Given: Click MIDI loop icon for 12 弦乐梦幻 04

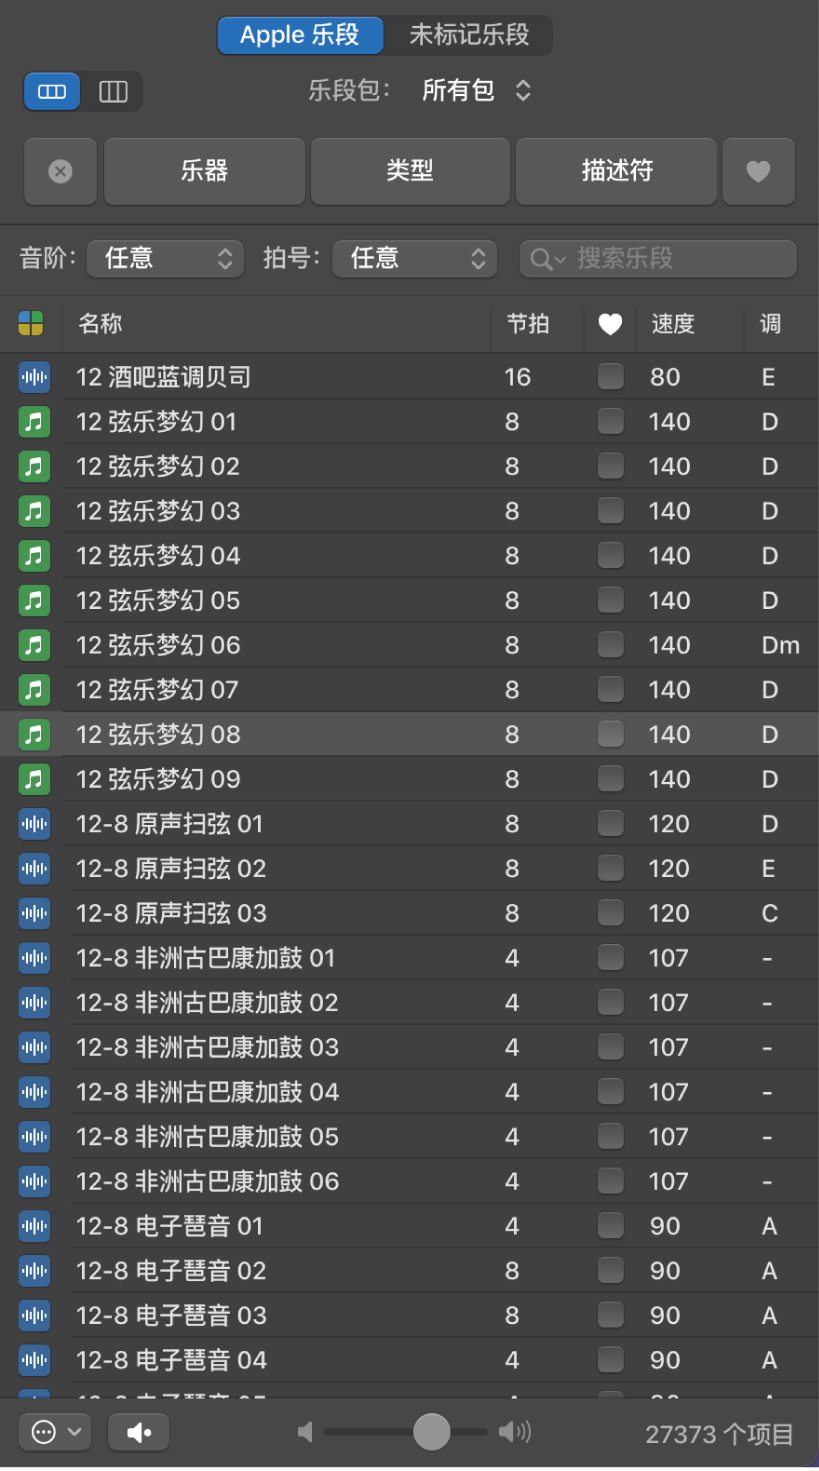Looking at the screenshot, I should coord(34,556).
